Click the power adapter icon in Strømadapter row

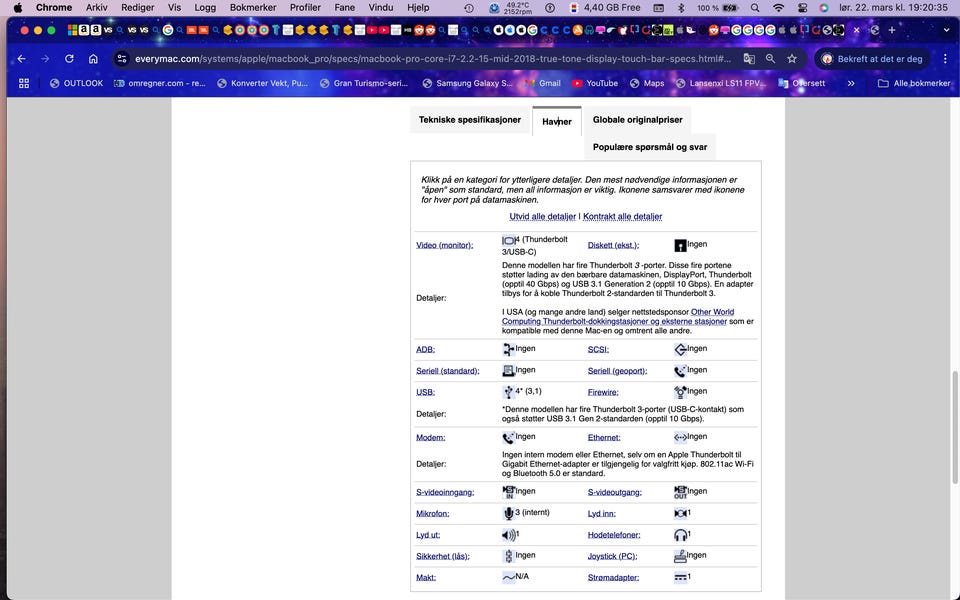(x=680, y=577)
